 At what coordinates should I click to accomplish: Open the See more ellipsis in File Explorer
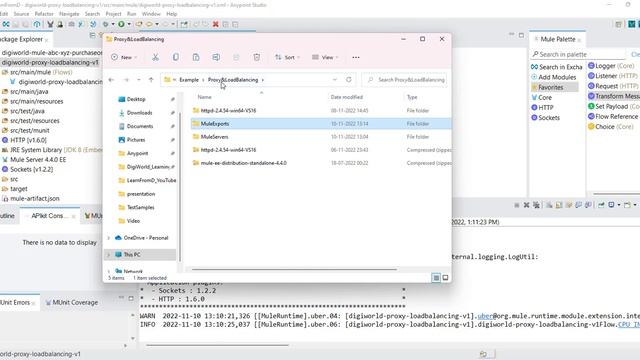click(x=356, y=58)
